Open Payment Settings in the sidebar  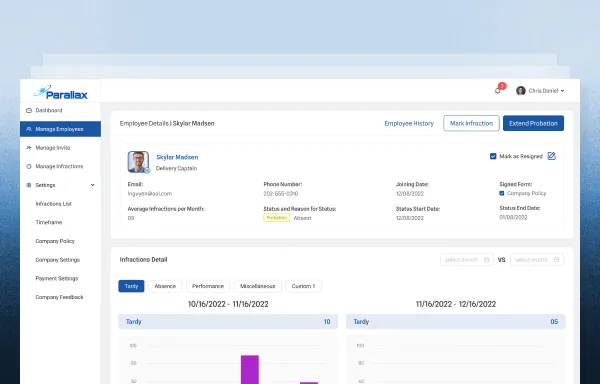click(57, 278)
